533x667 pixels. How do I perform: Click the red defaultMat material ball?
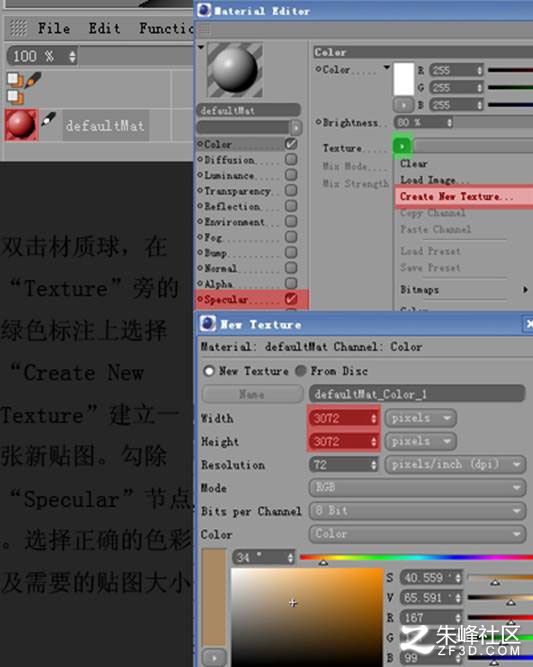pyautogui.click(x=21, y=125)
